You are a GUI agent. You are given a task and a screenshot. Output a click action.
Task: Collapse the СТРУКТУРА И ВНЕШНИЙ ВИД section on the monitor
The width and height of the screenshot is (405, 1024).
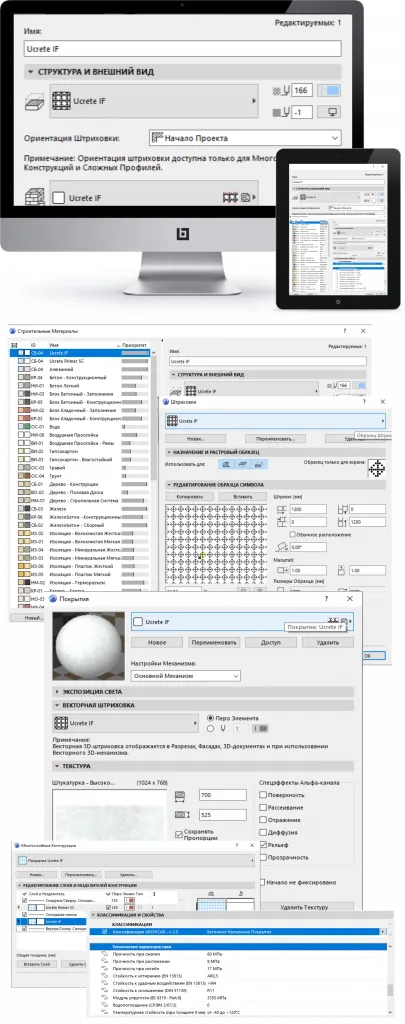pos(30,71)
